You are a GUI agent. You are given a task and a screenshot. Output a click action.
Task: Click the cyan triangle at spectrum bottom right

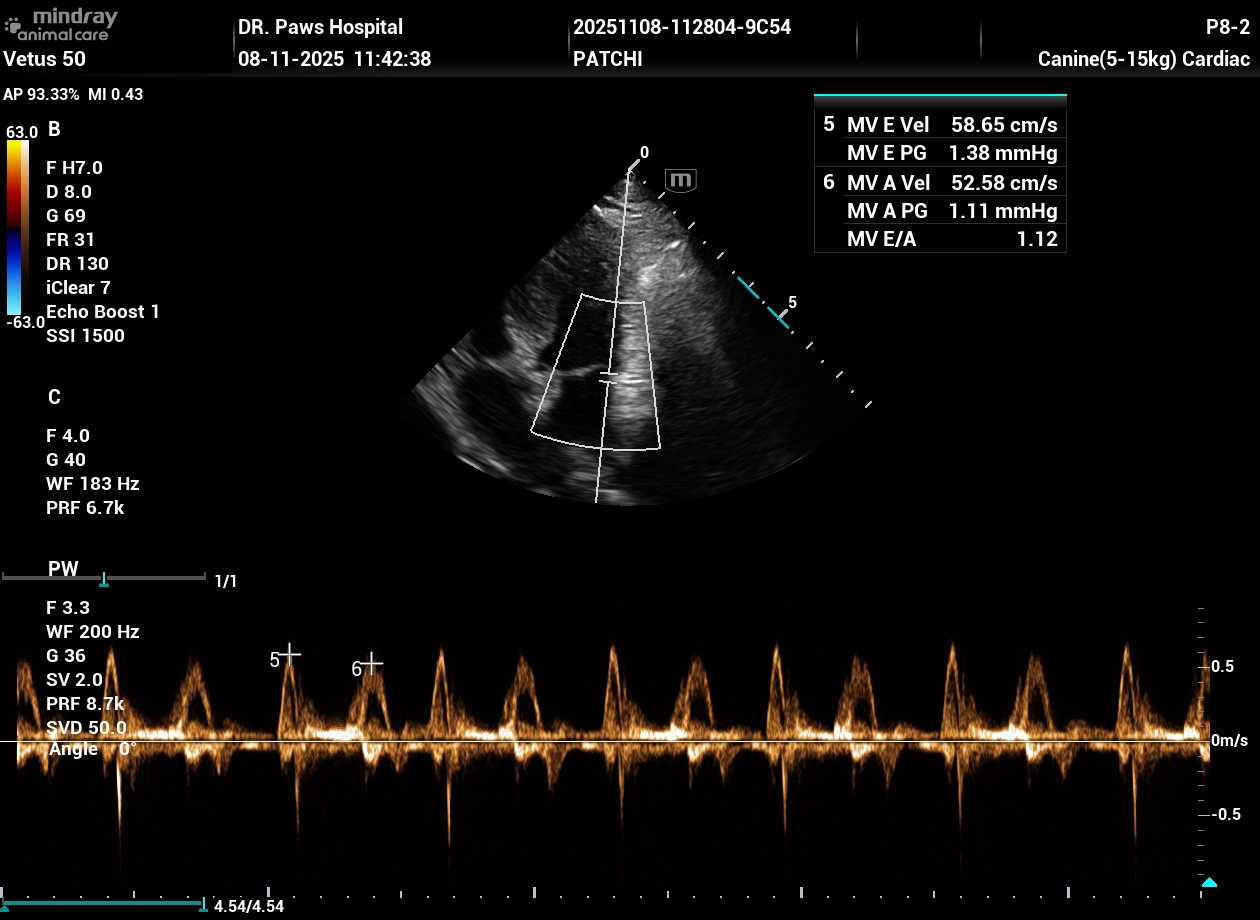(x=1209, y=882)
